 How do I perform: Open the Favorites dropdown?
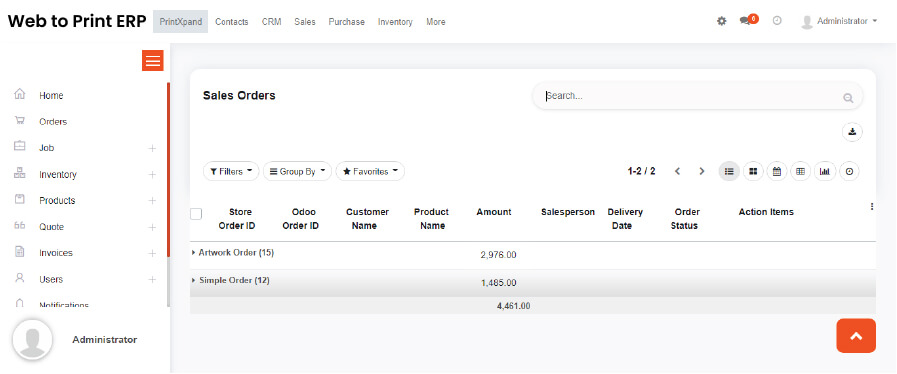[370, 171]
